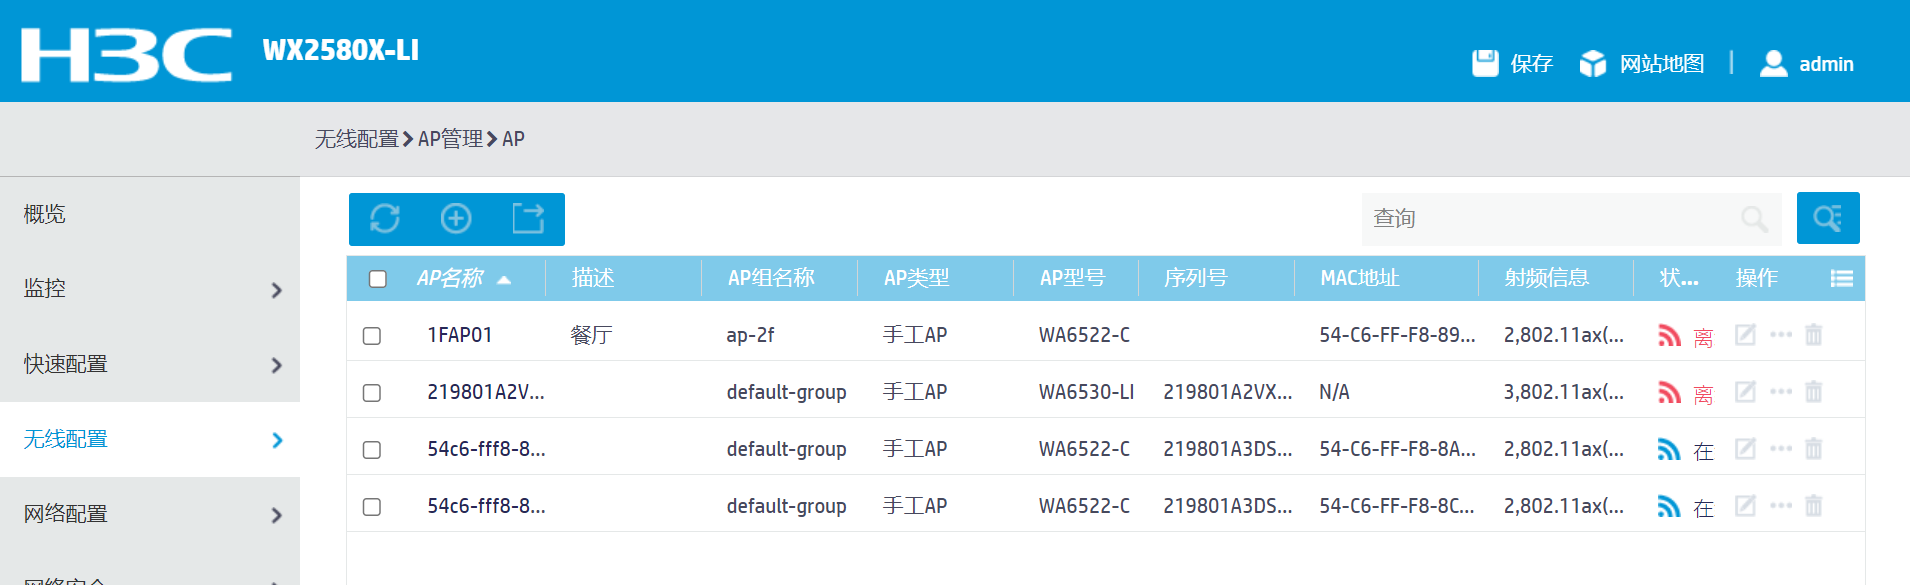Click the admin account name
This screenshot has height=585, width=1910.
pos(1826,64)
